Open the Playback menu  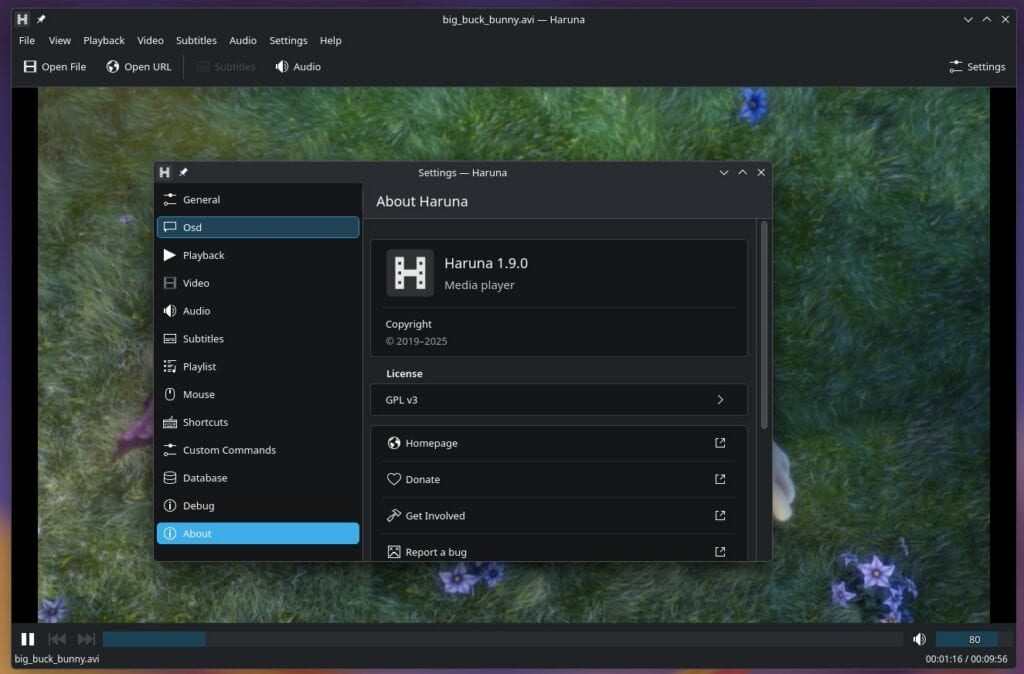tap(104, 40)
